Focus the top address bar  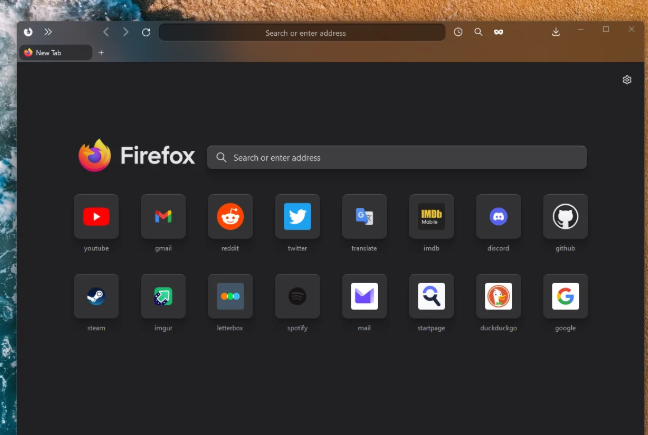pyautogui.click(x=302, y=33)
